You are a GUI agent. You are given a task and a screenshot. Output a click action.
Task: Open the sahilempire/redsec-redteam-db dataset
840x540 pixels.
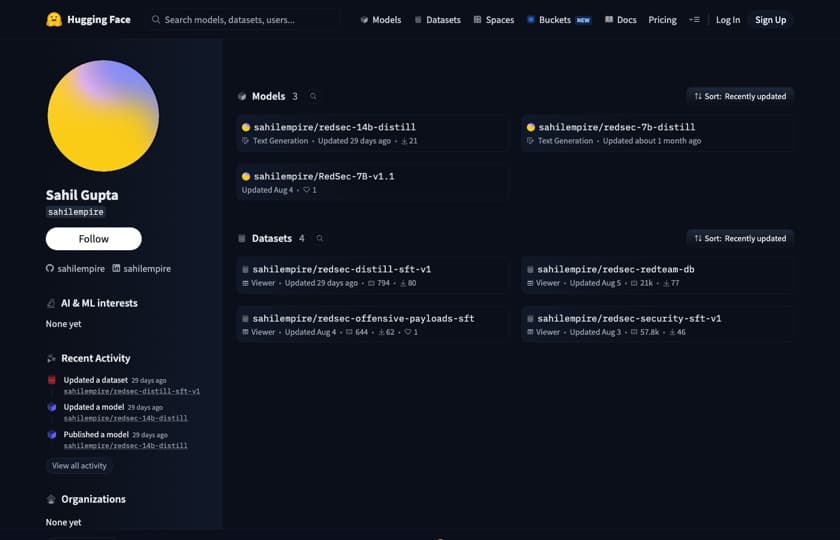pos(657,275)
